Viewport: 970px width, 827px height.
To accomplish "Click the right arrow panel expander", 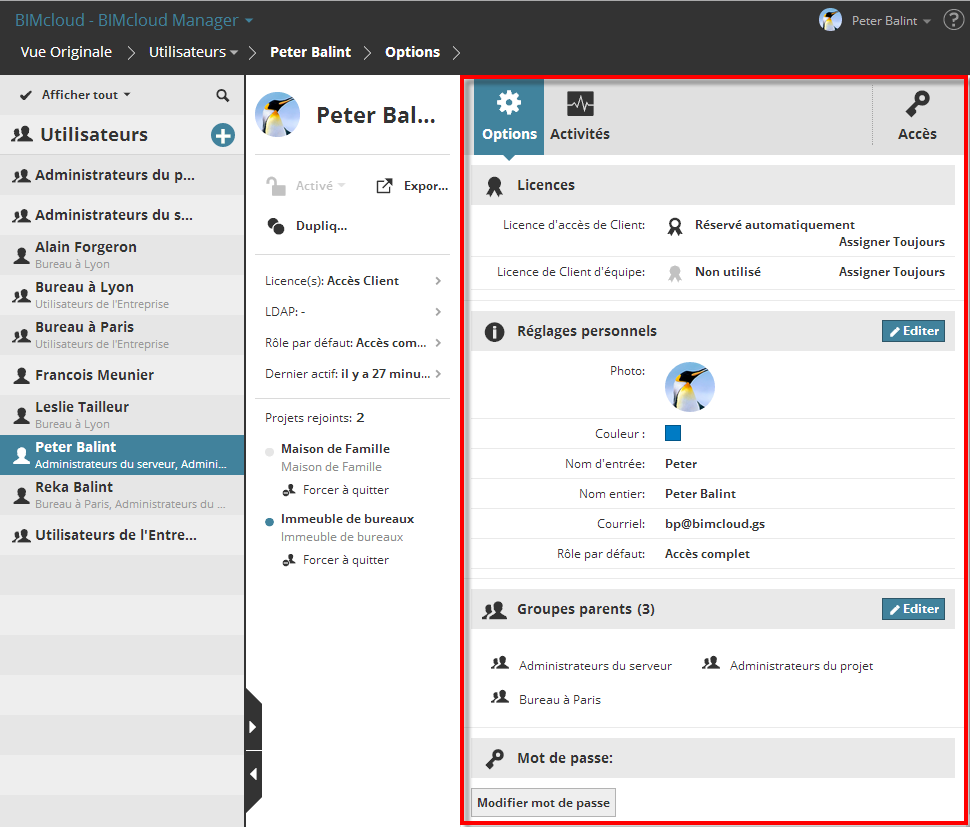I will click(x=253, y=726).
